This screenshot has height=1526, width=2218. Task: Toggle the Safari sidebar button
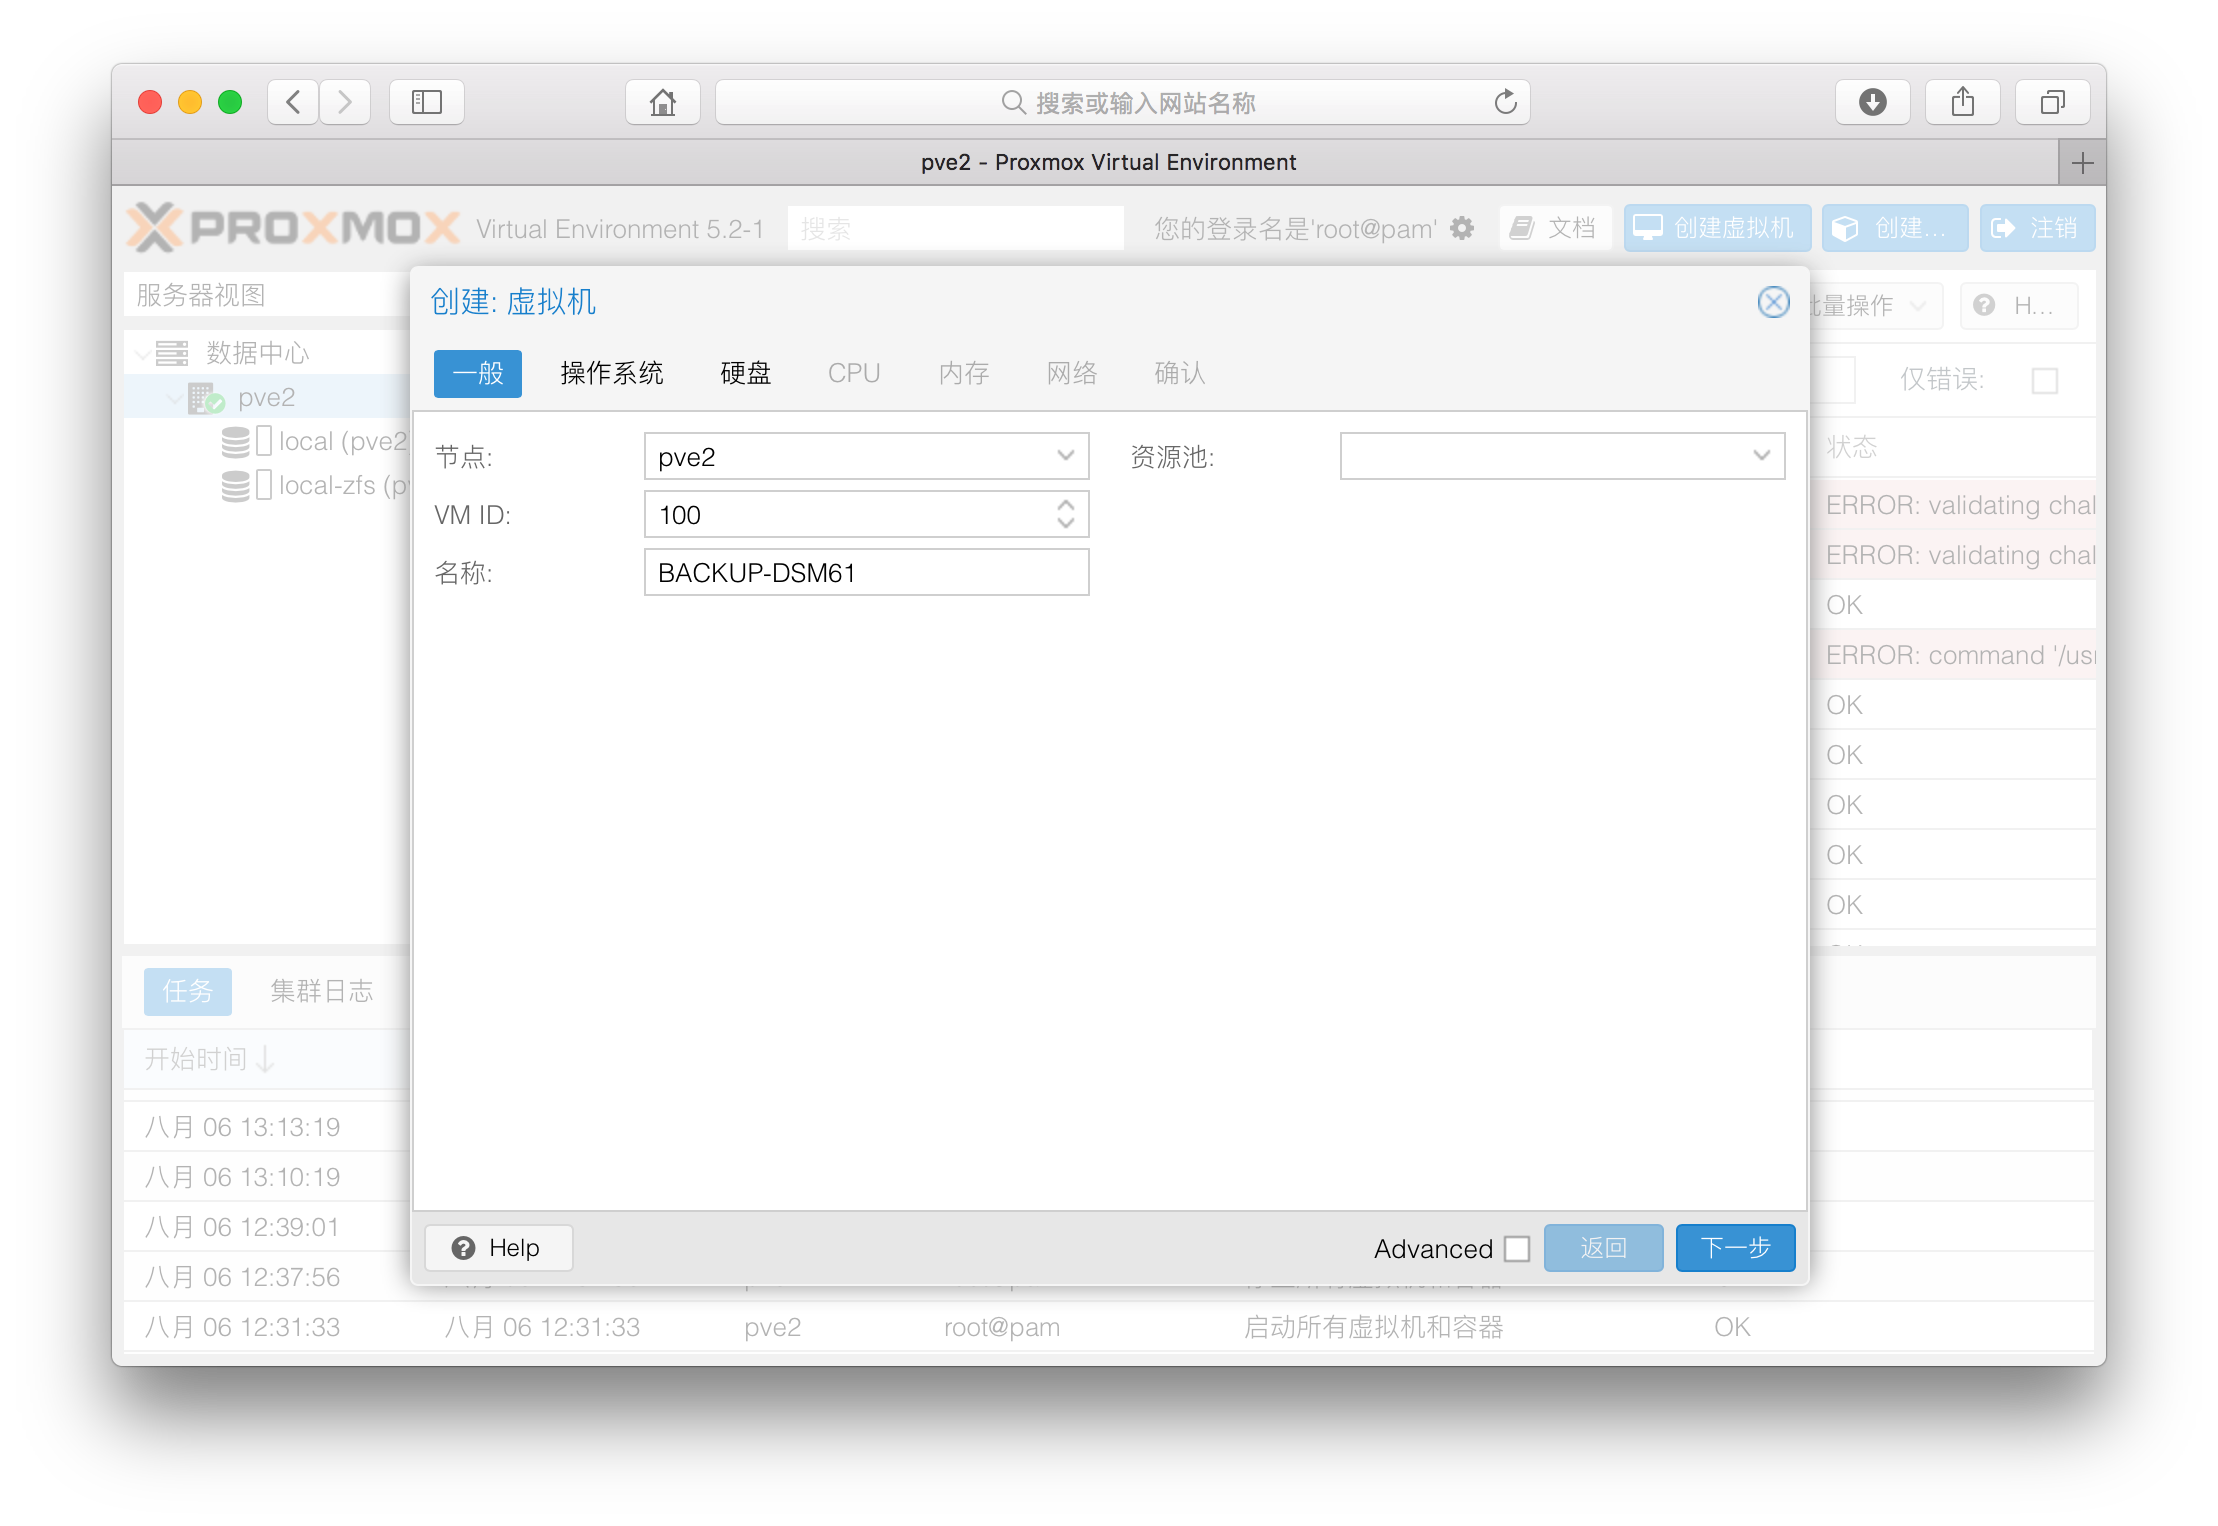(x=427, y=102)
